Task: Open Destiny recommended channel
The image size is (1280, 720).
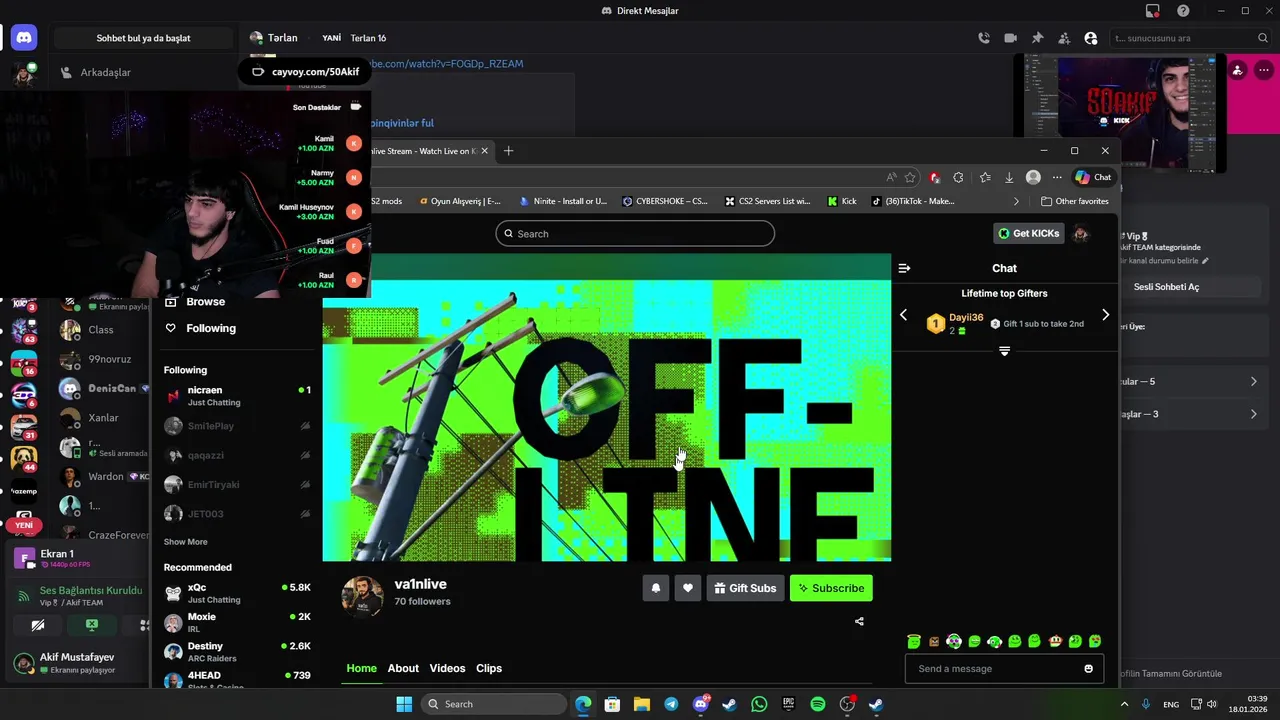Action: pyautogui.click(x=237, y=652)
